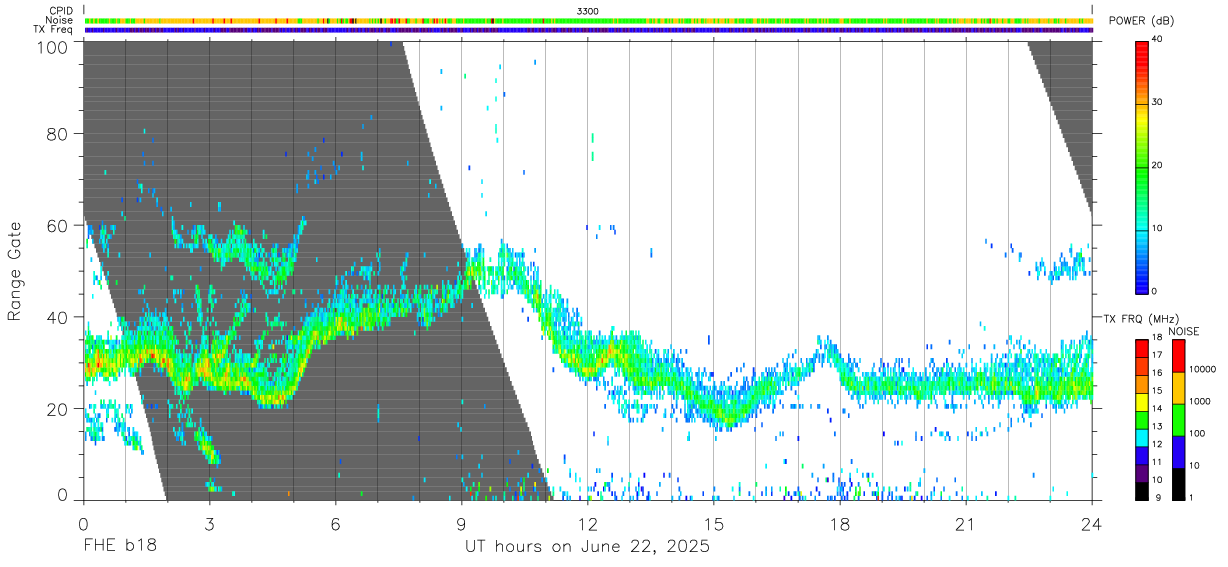Click the NOISE color scale bar

[x=1177, y=420]
